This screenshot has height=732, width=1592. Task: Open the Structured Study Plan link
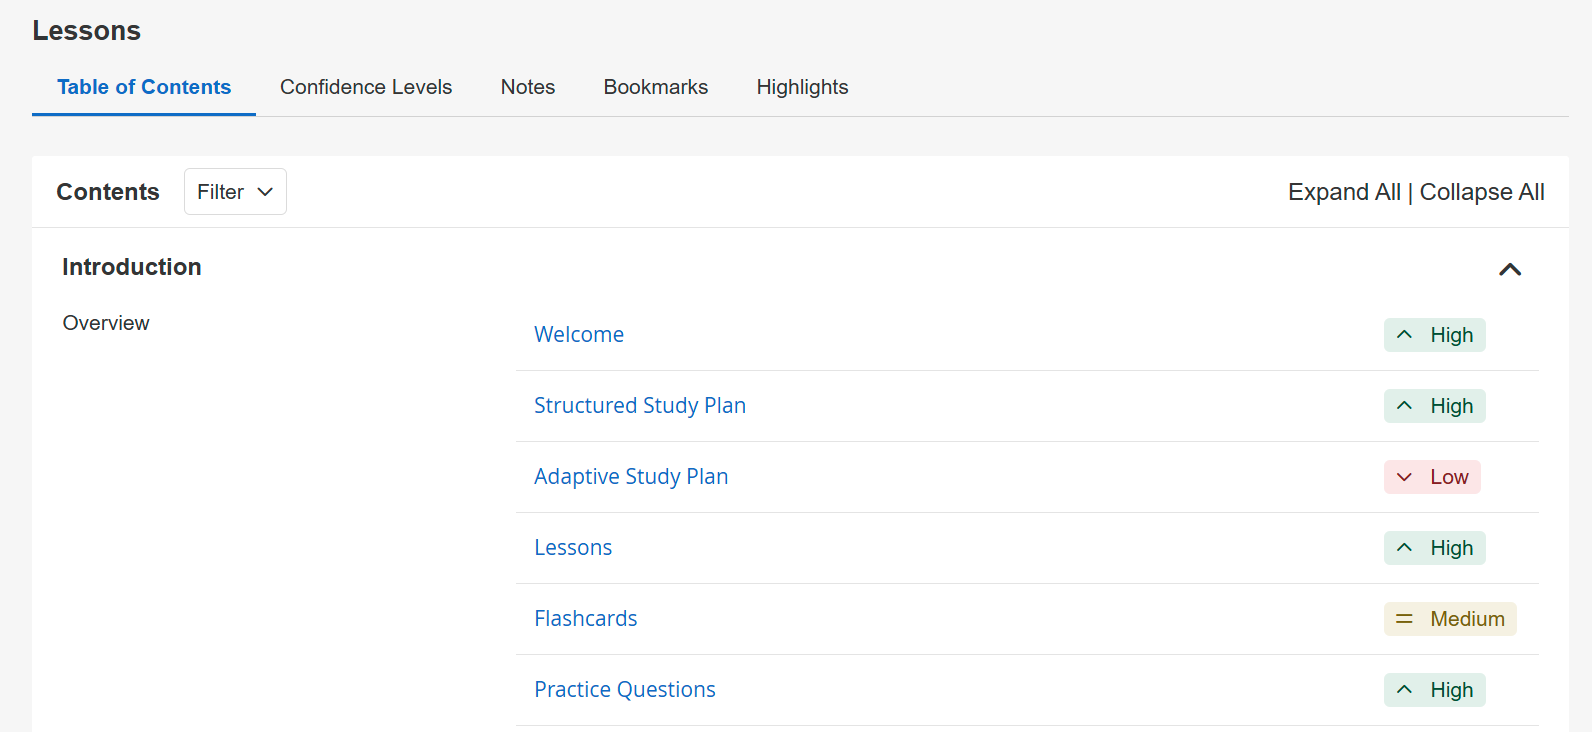pos(640,406)
